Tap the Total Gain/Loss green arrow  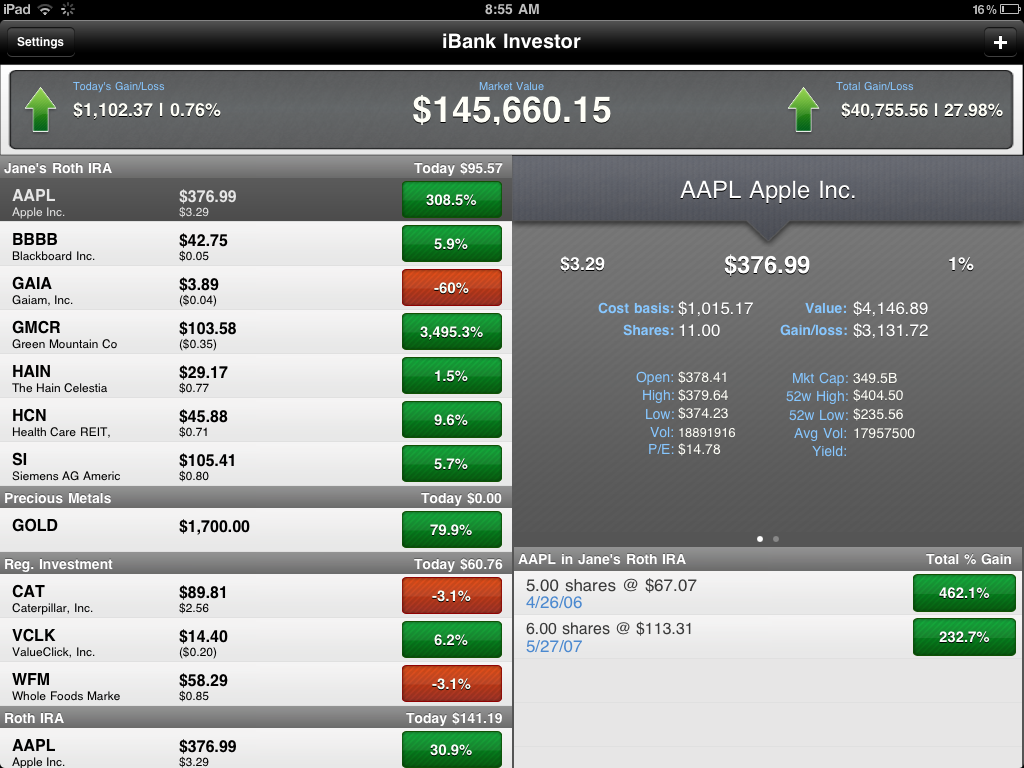[804, 109]
